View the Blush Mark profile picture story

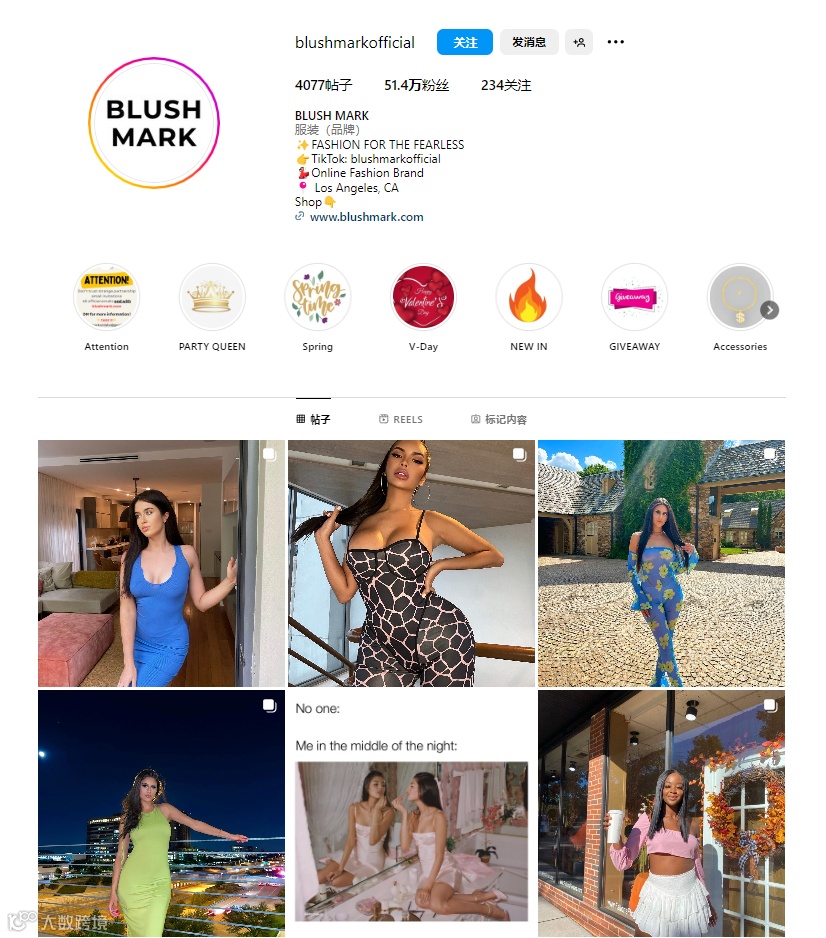[x=154, y=123]
